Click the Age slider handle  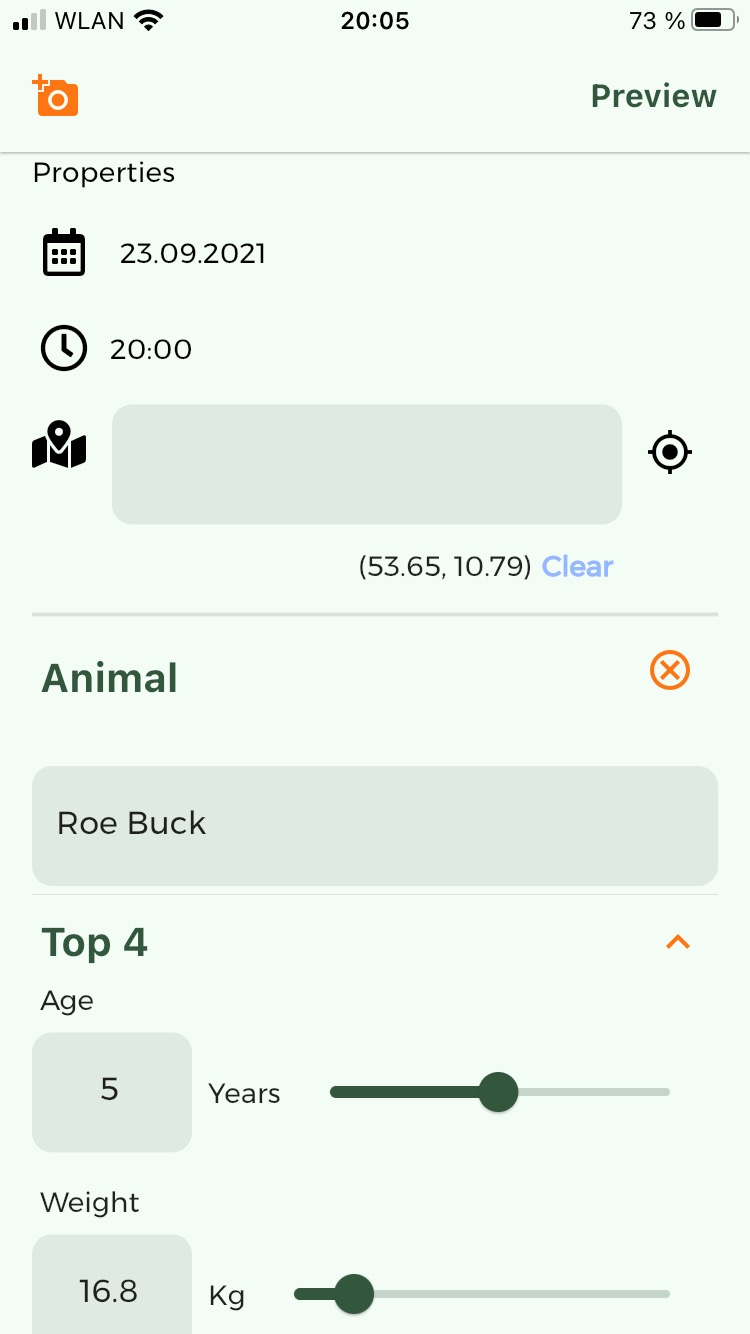click(498, 1092)
